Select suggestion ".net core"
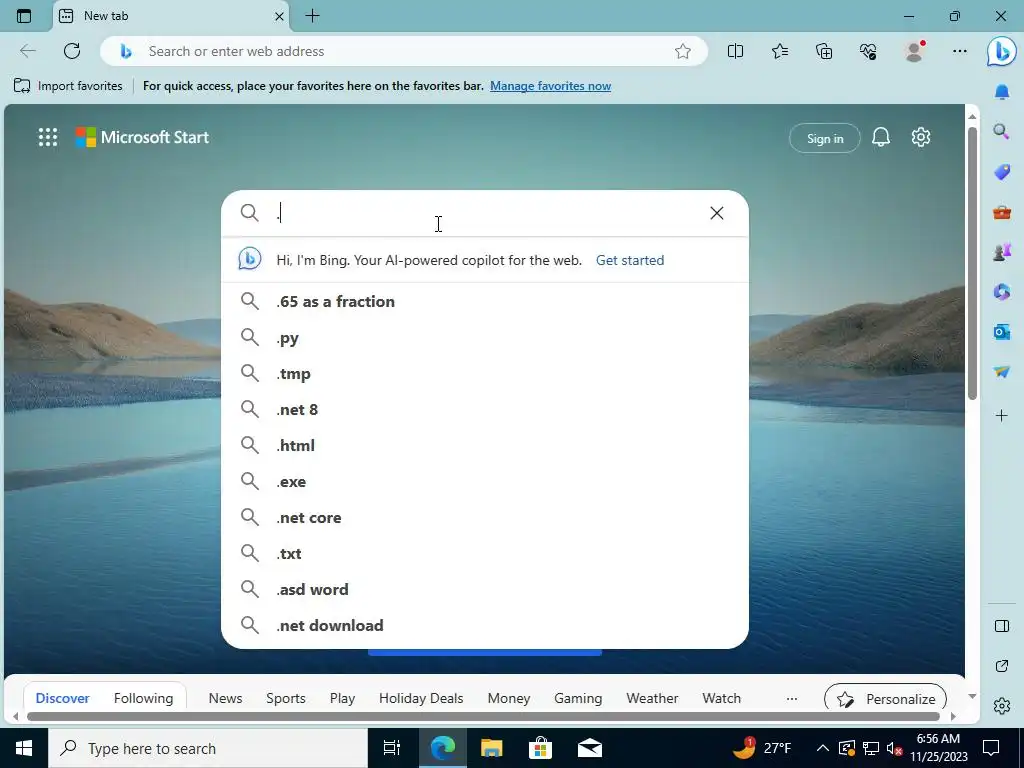 point(485,517)
